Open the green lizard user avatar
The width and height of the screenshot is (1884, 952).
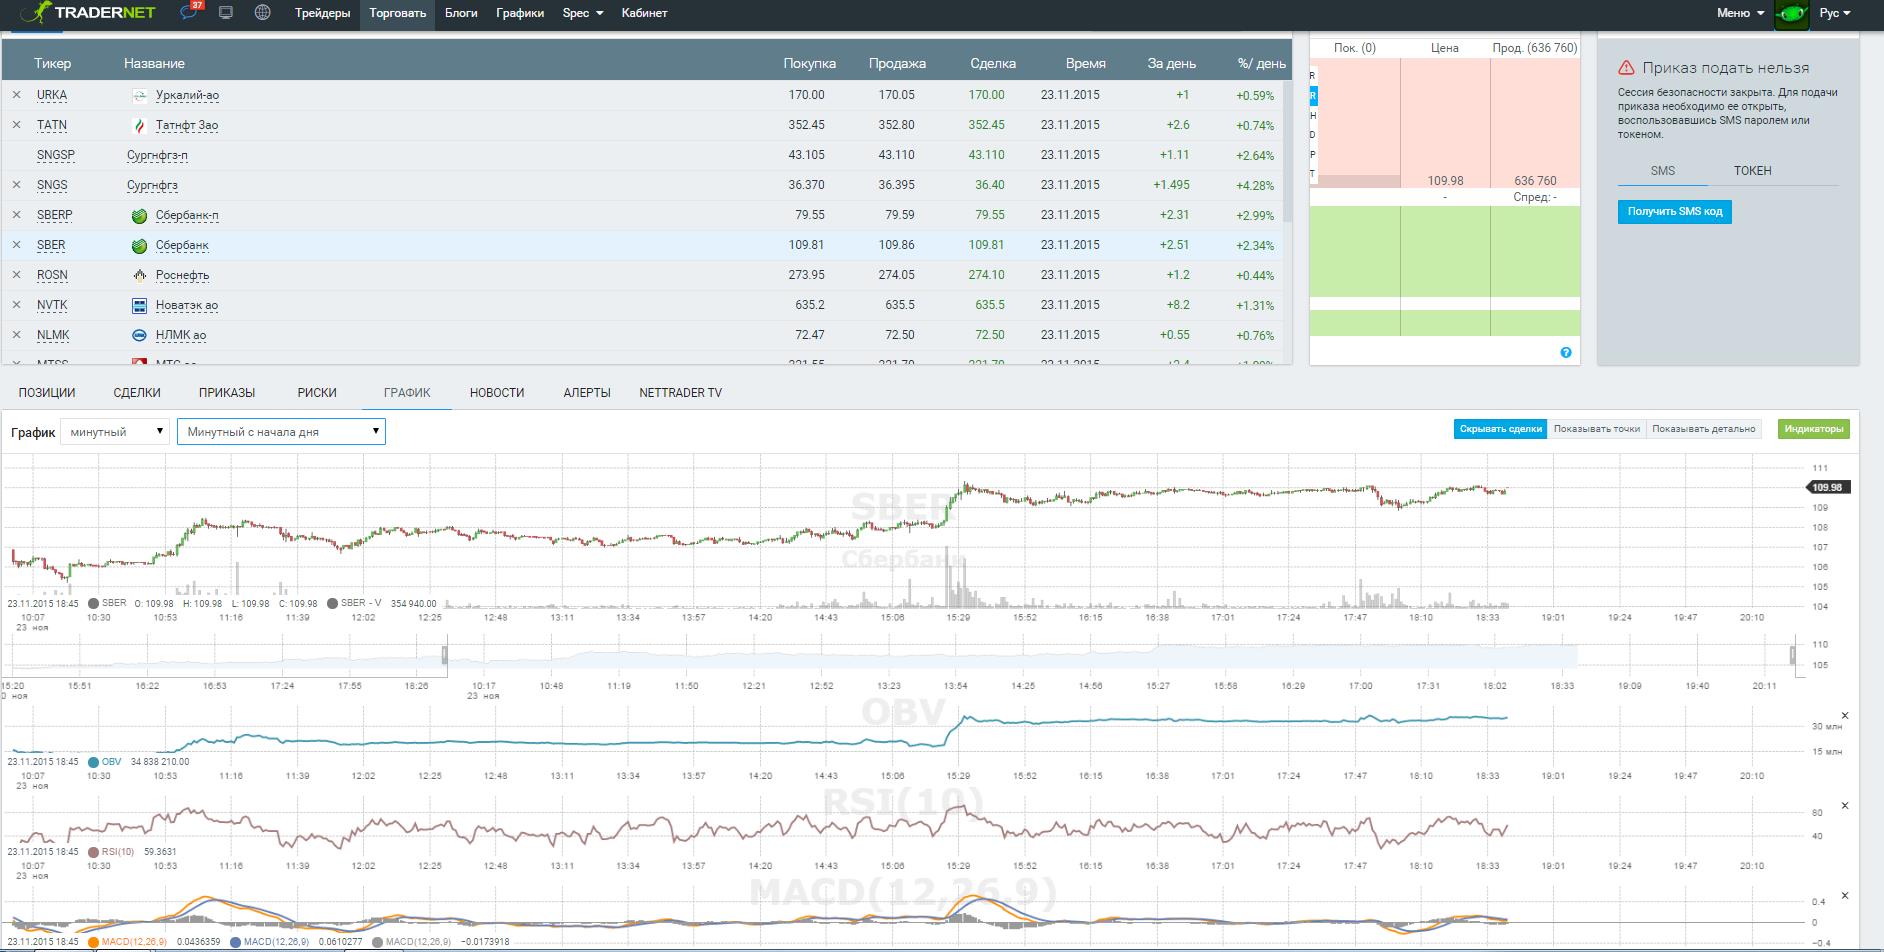coord(1791,14)
